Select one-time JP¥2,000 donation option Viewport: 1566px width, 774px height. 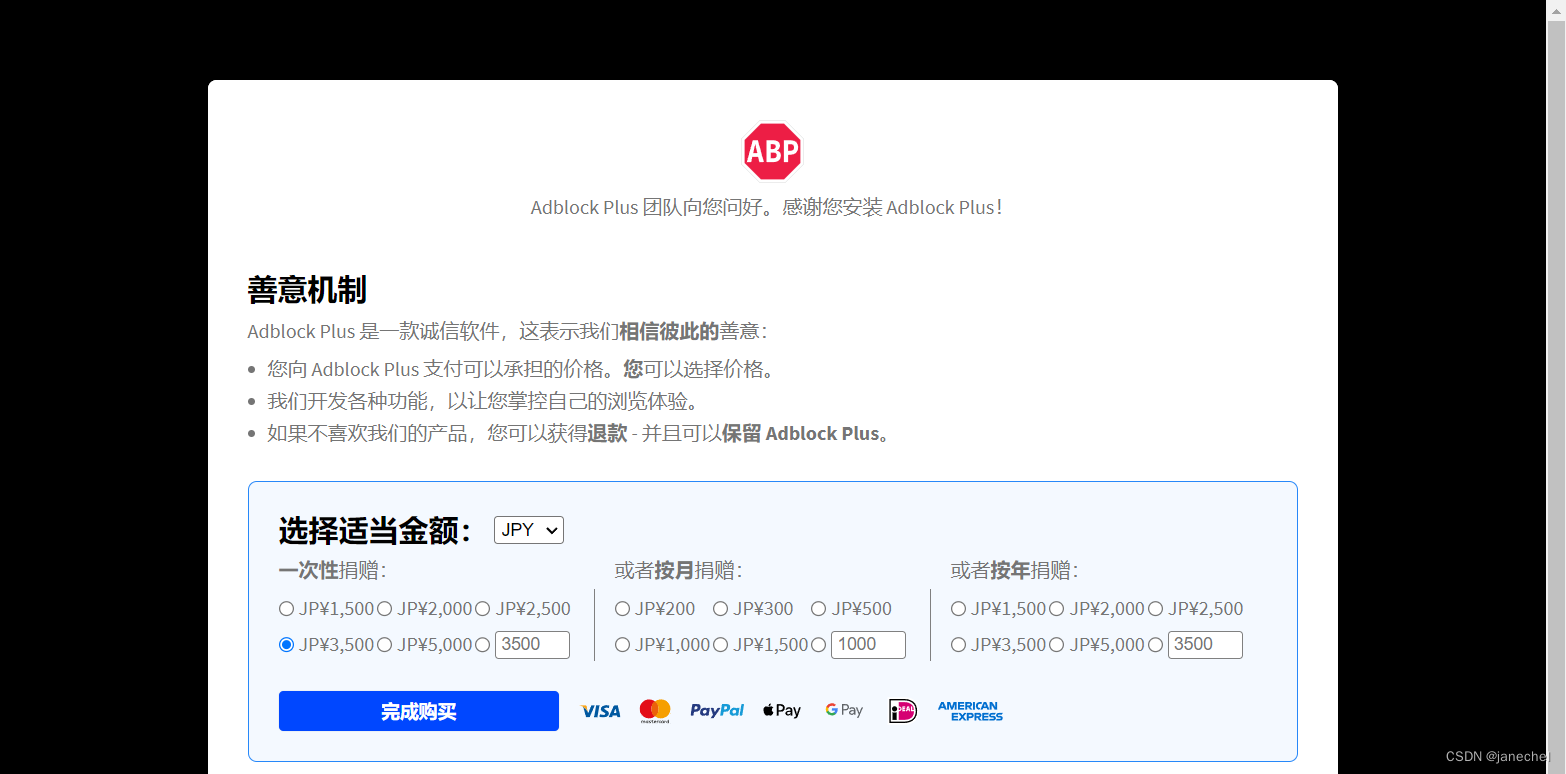[x=385, y=609]
